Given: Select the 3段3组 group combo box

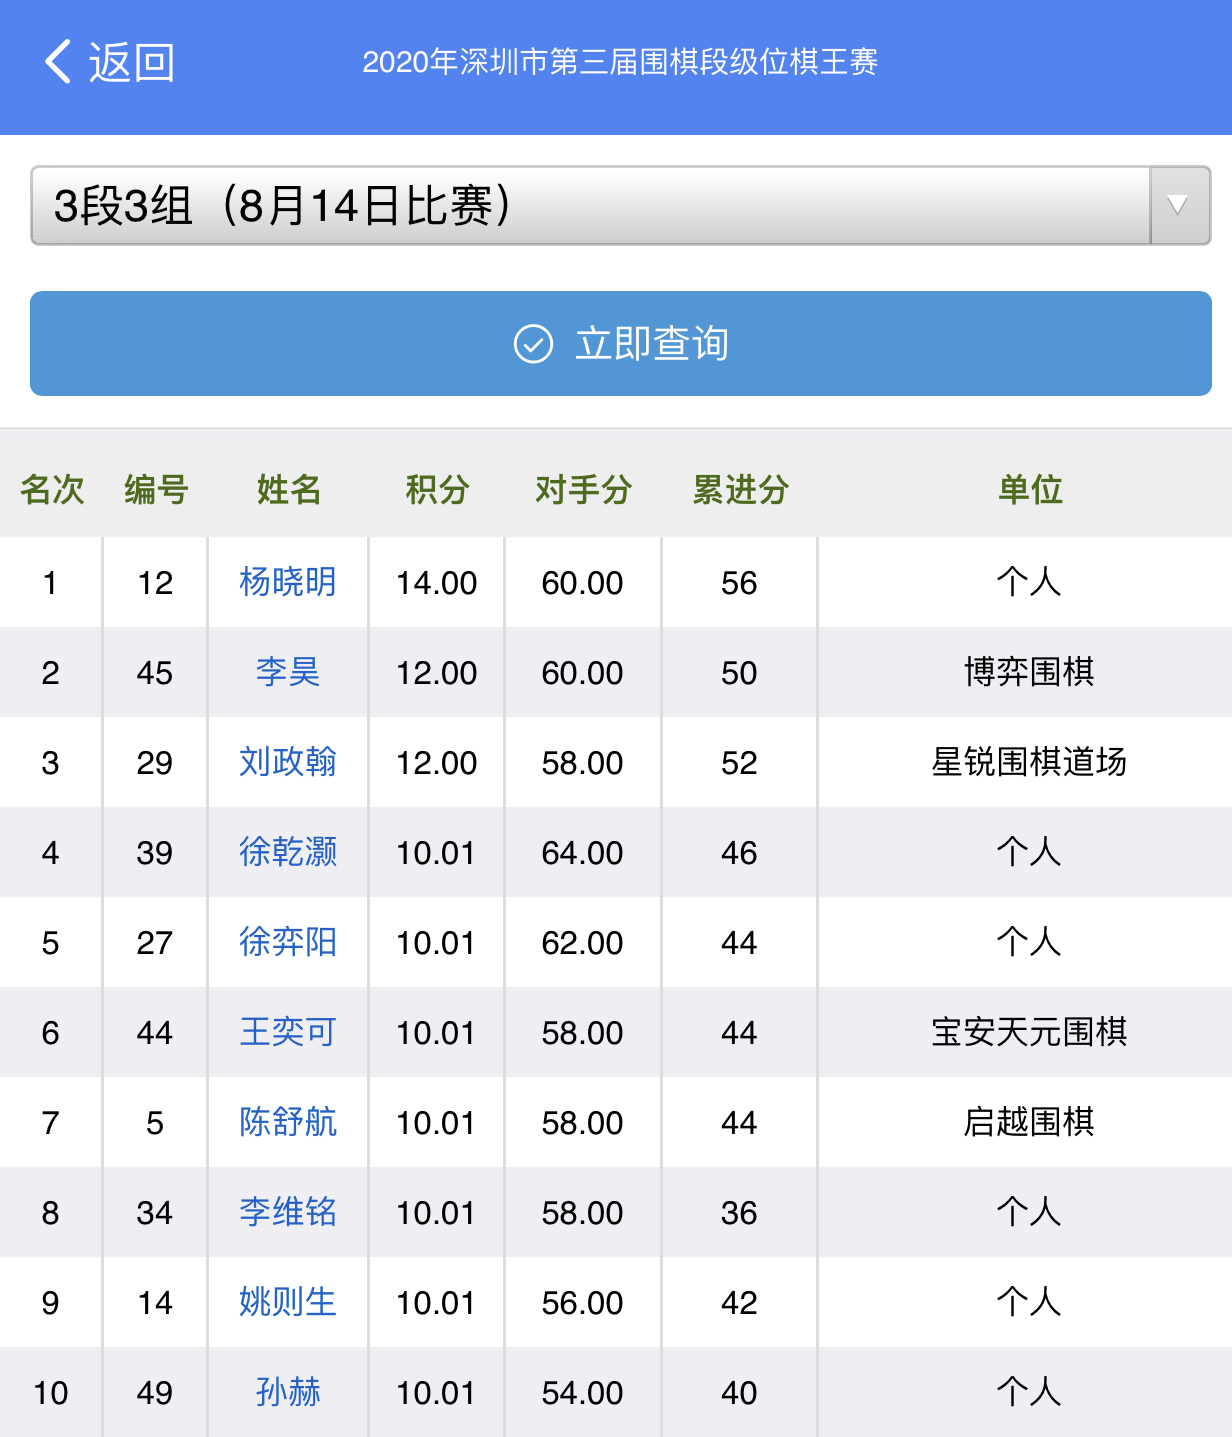Looking at the screenshot, I should (x=590, y=206).
